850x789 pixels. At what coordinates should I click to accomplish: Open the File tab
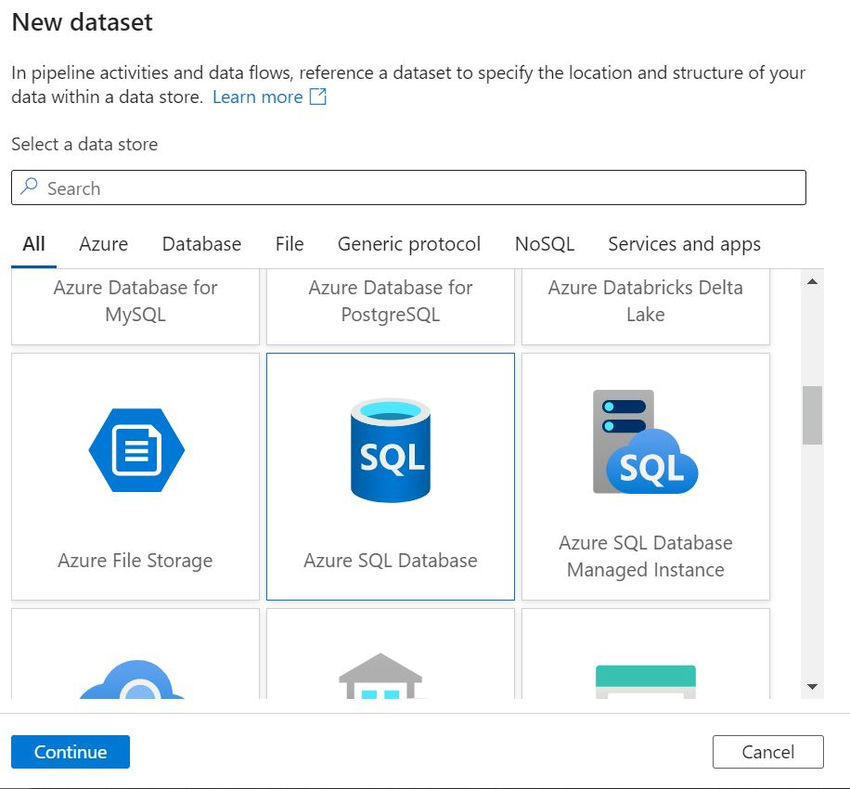[x=289, y=244]
